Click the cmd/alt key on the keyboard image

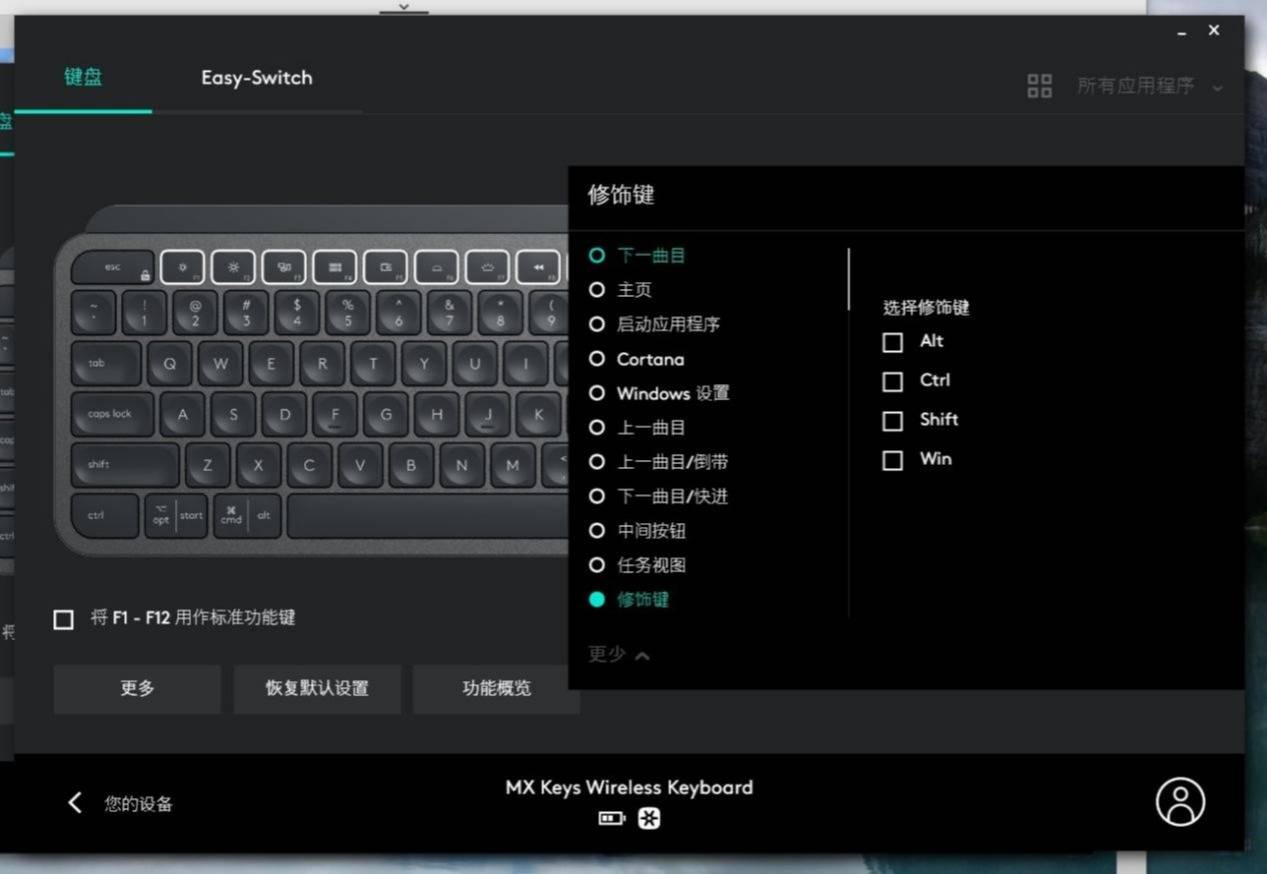click(246, 516)
